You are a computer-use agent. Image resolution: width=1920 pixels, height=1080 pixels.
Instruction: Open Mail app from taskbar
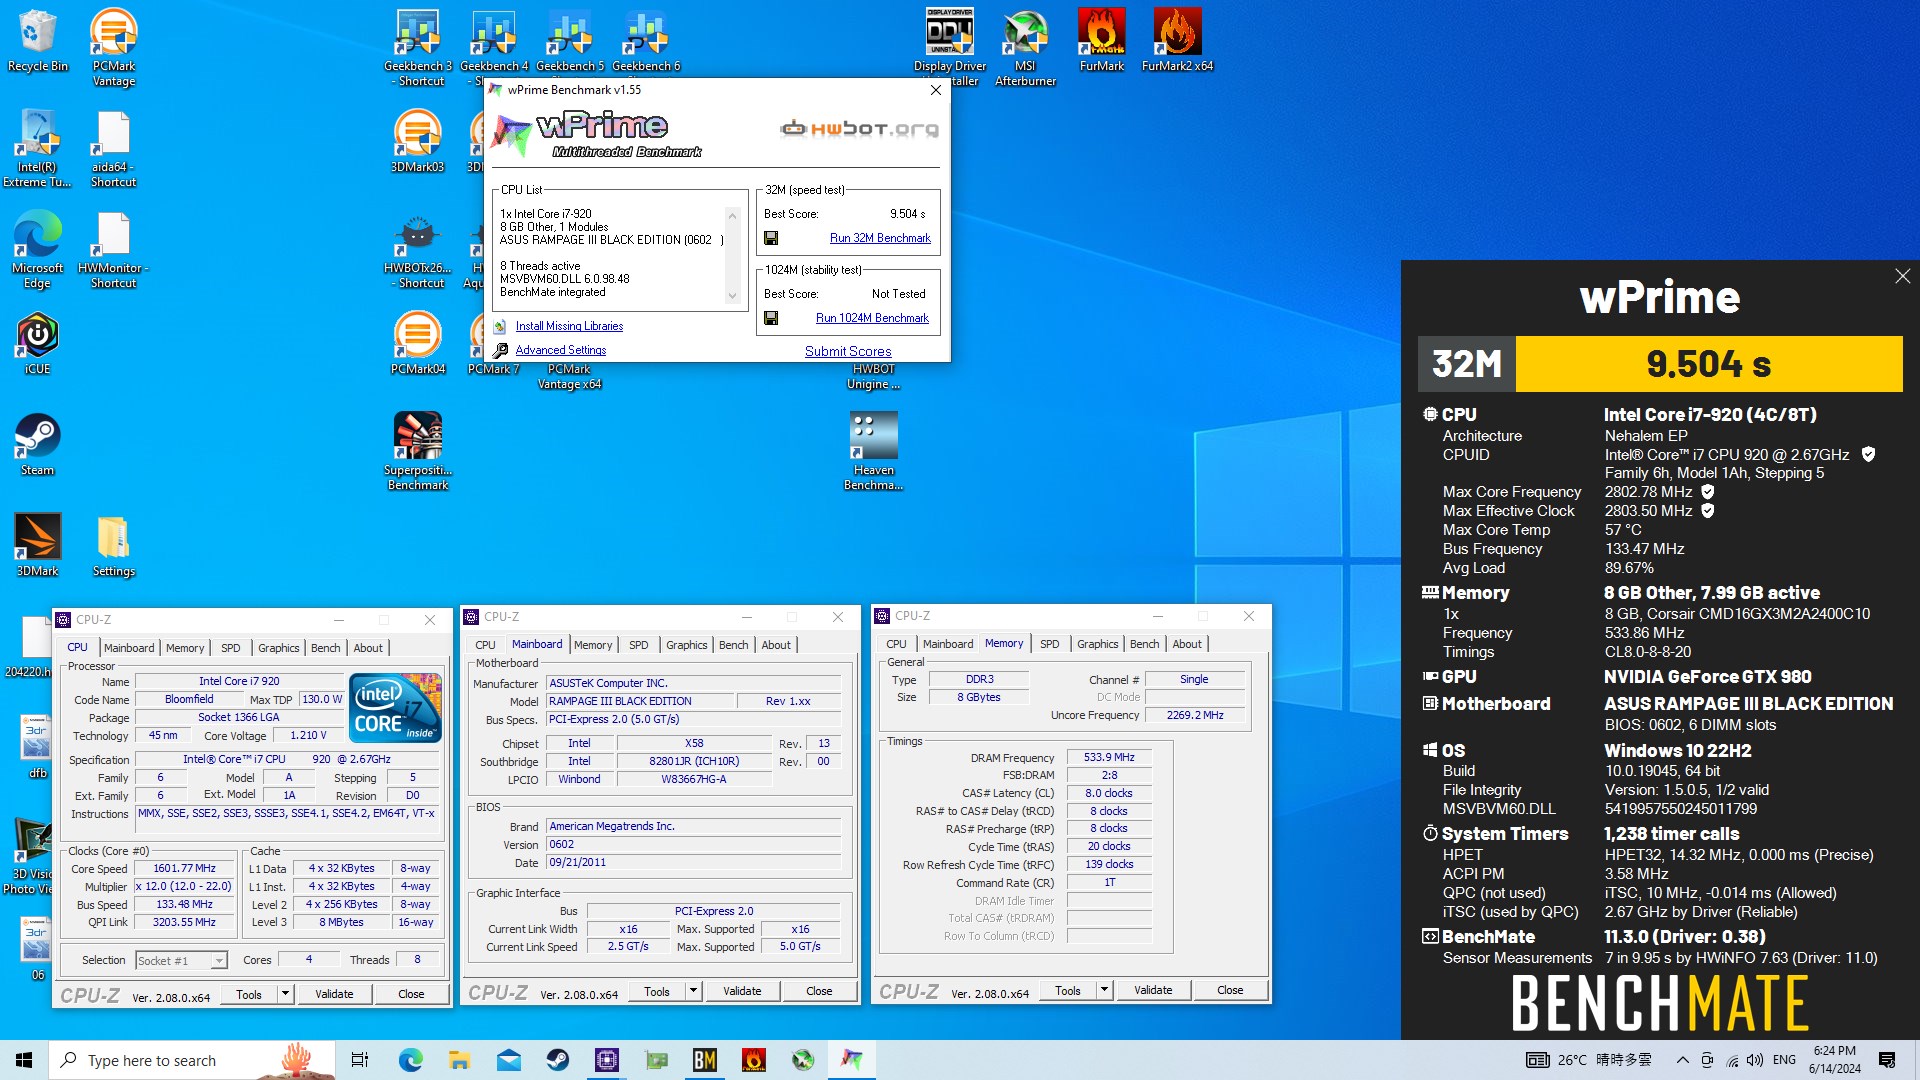pyautogui.click(x=509, y=1060)
